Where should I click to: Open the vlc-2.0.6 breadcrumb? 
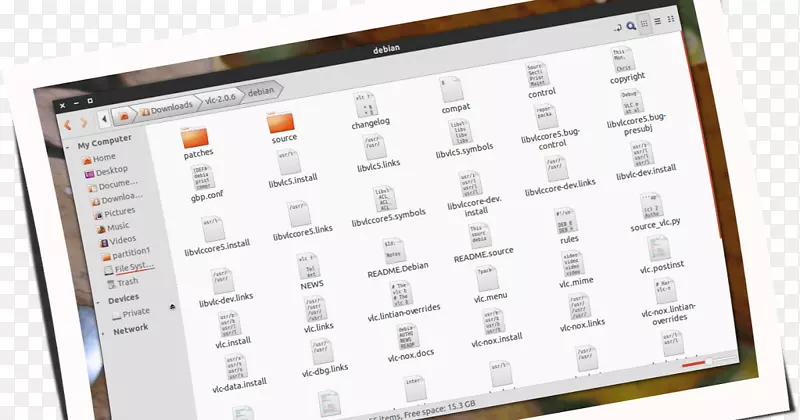coord(220,98)
